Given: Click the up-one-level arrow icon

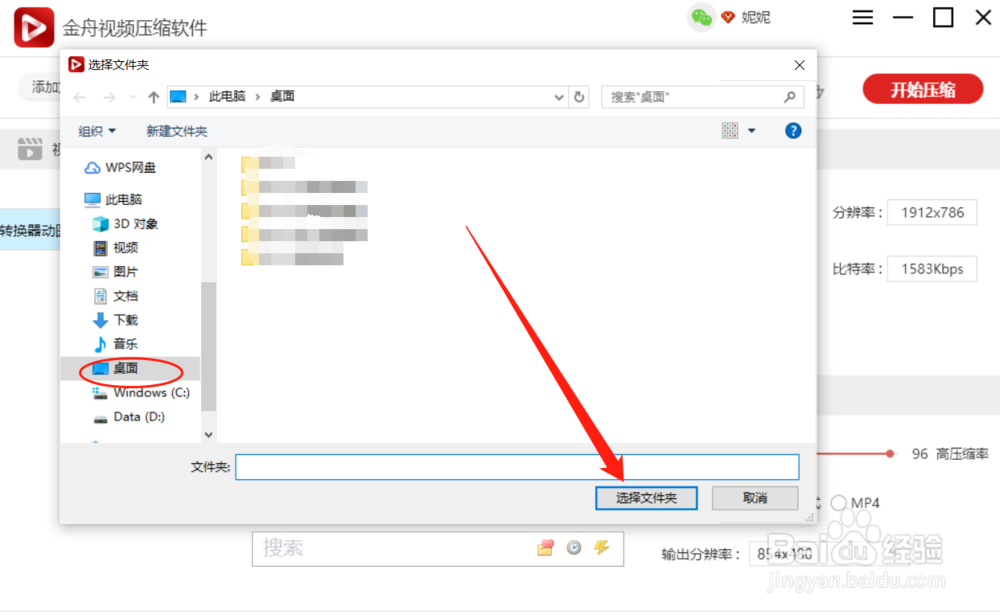Looking at the screenshot, I should pos(152,96).
